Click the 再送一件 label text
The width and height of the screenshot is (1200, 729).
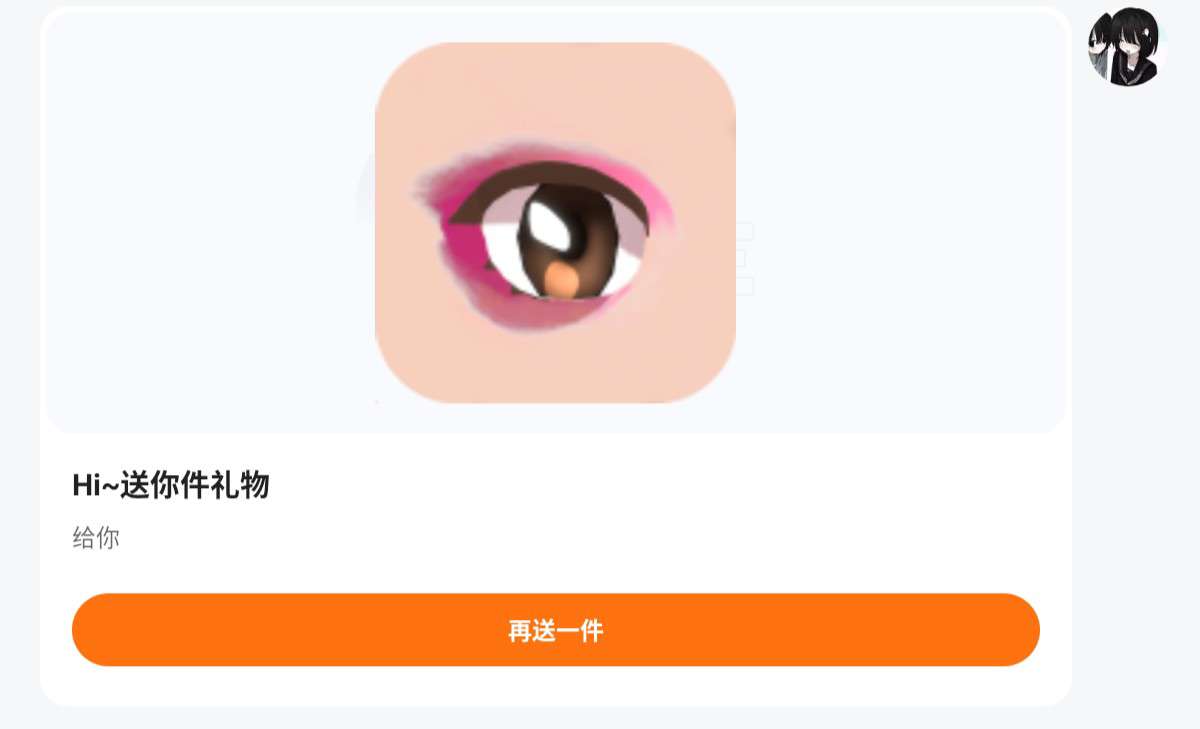556,631
